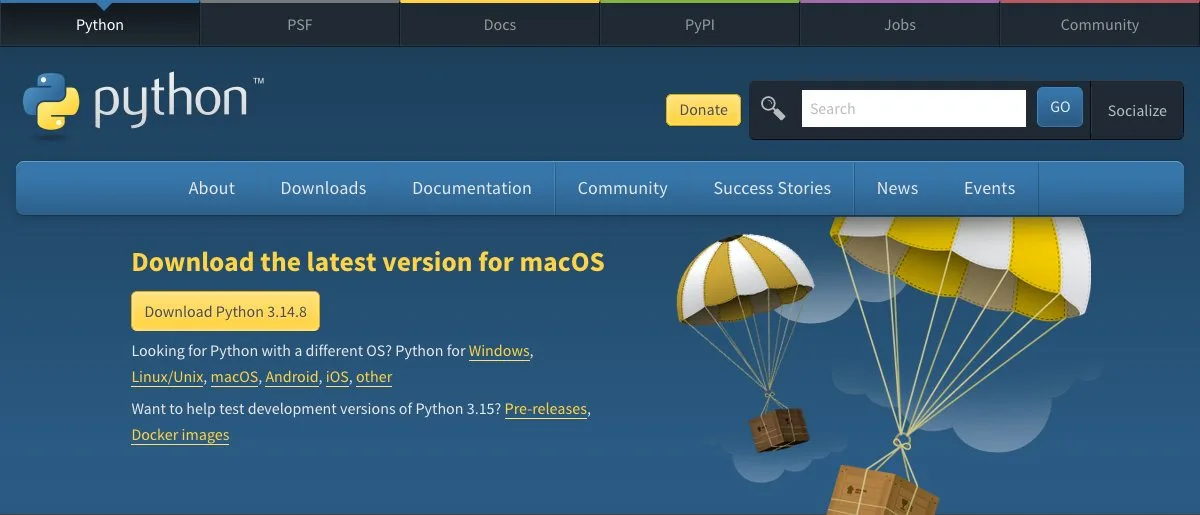Viewport: 1200px width, 515px height.
Task: Open the Downloads navigation menu
Action: [323, 188]
